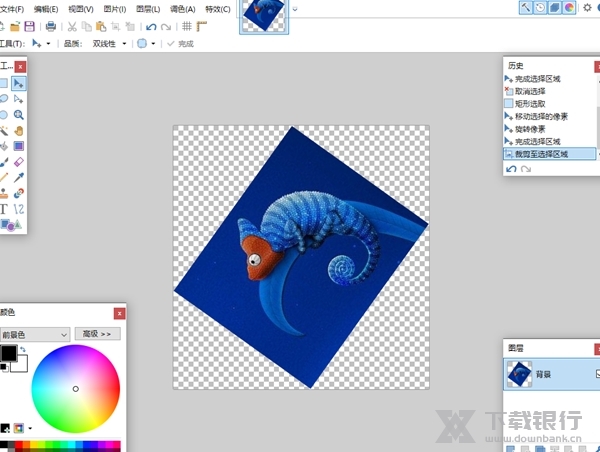600x452 pixels.
Task: Open the palette menu dropdown arrow
Action: click(30, 428)
